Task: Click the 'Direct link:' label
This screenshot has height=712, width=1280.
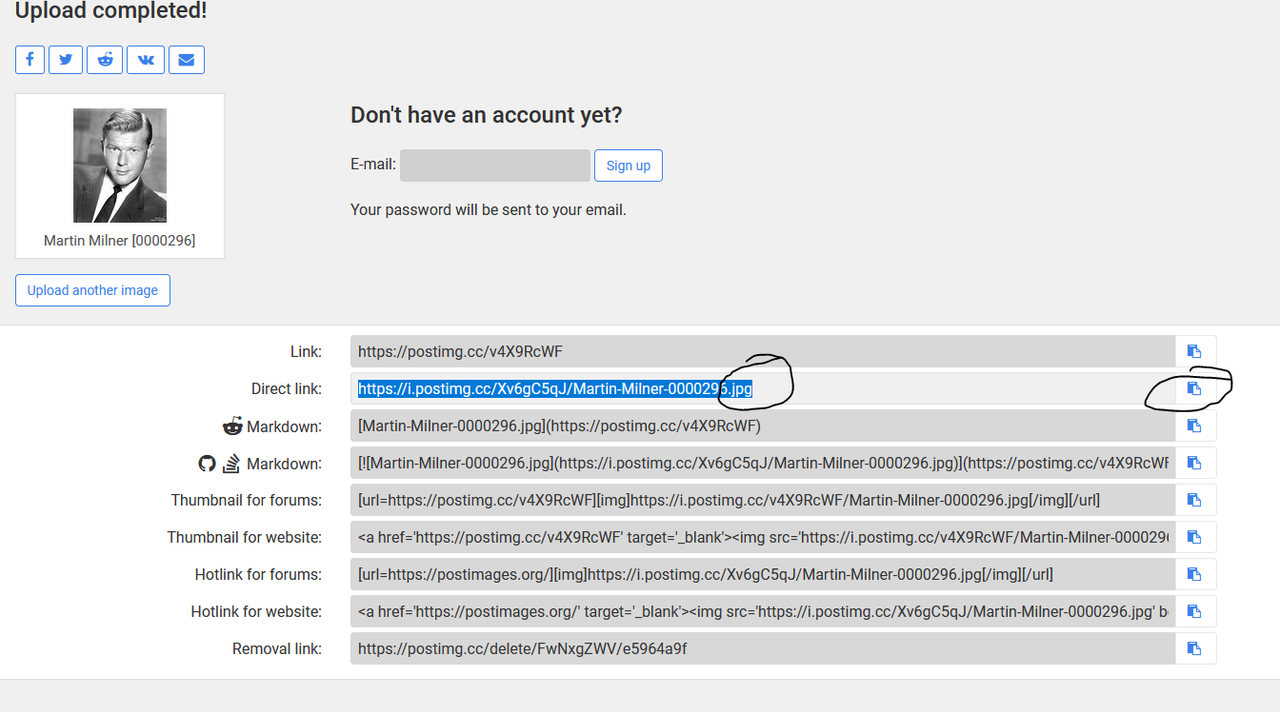Action: click(286, 388)
